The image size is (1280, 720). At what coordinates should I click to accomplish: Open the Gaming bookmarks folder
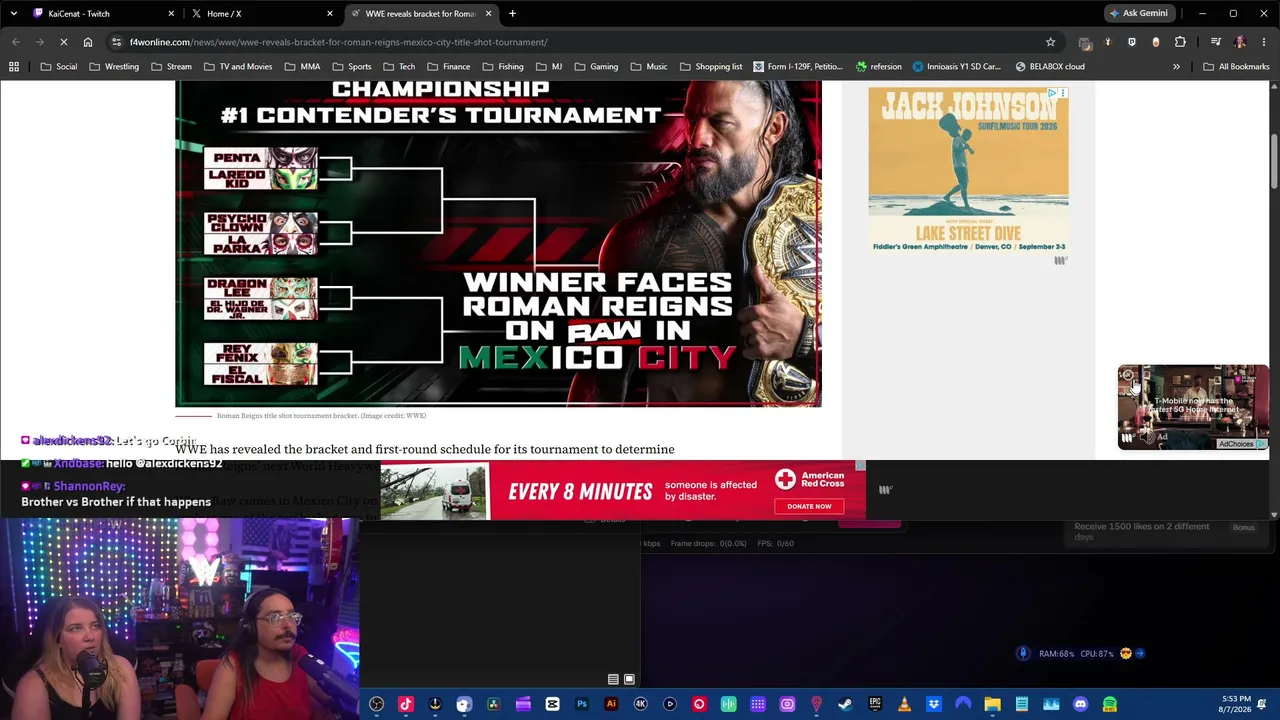click(596, 67)
